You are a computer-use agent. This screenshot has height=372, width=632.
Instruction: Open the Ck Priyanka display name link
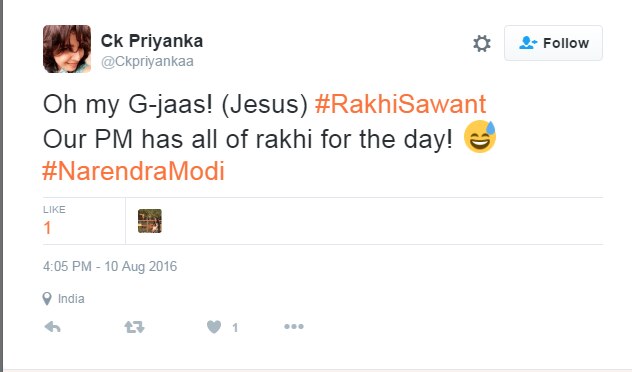(x=152, y=41)
